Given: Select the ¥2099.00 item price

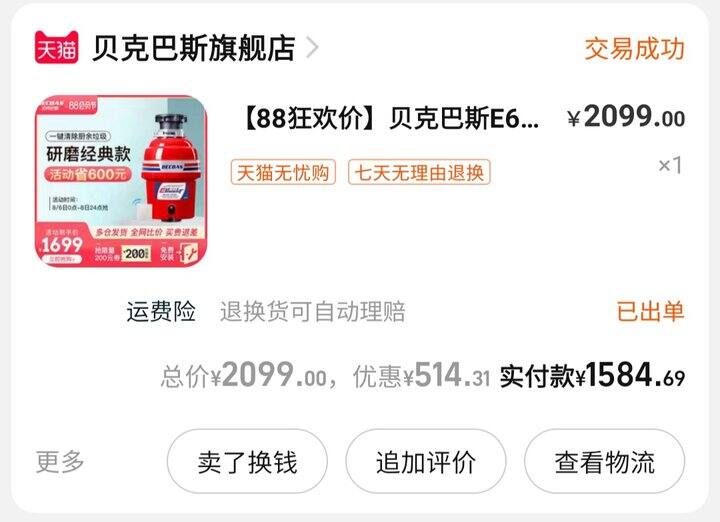Looking at the screenshot, I should click(626, 117).
